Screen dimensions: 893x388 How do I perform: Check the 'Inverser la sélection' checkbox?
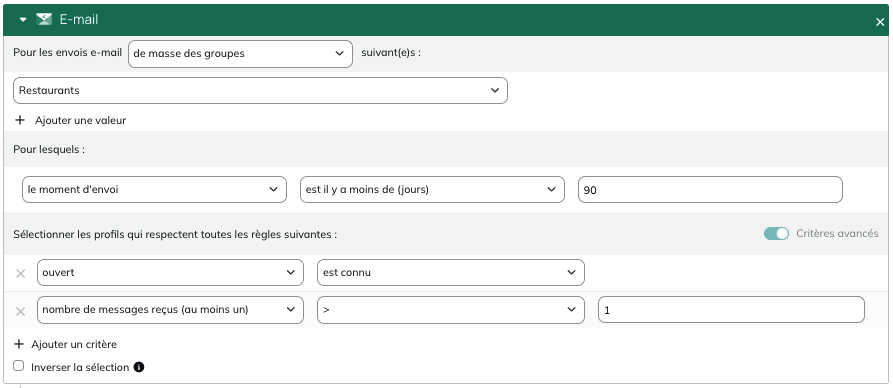[x=19, y=366]
